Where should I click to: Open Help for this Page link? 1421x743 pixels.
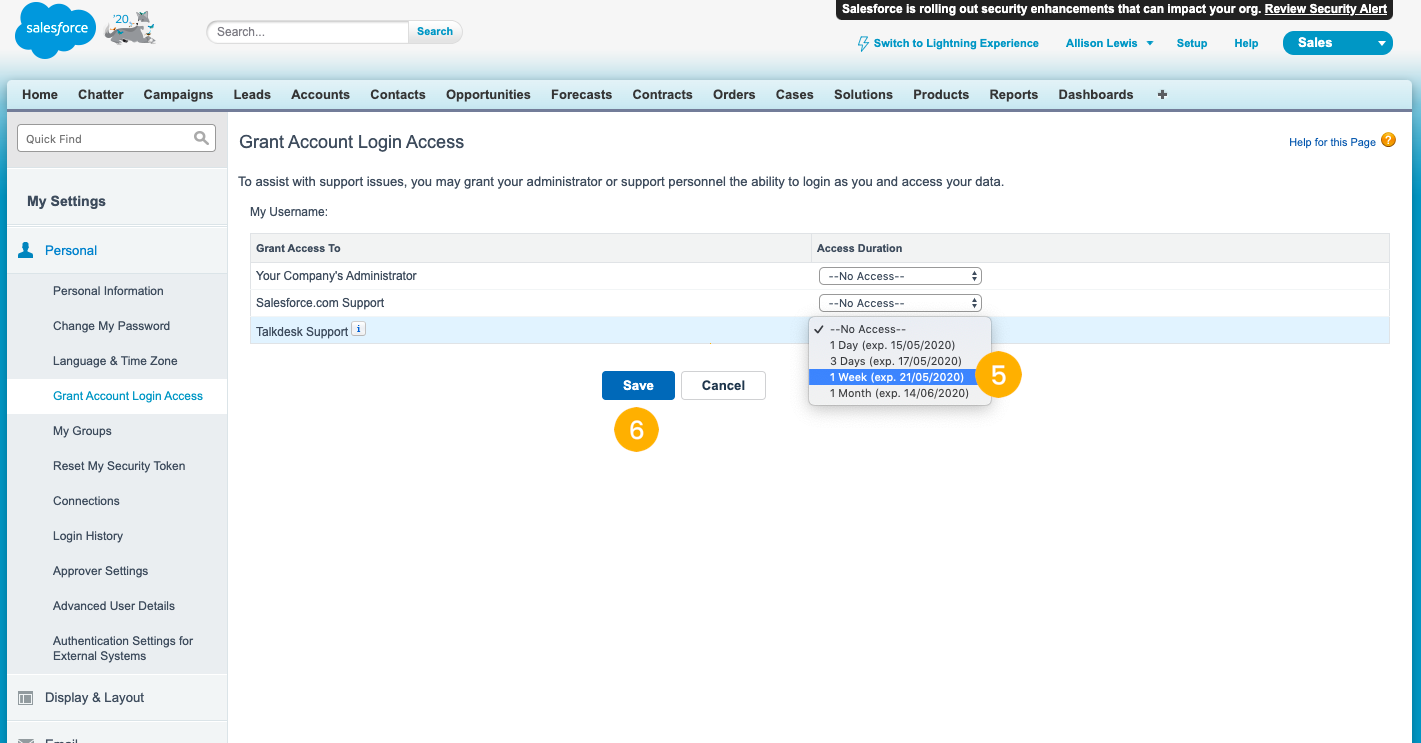[x=1332, y=143]
